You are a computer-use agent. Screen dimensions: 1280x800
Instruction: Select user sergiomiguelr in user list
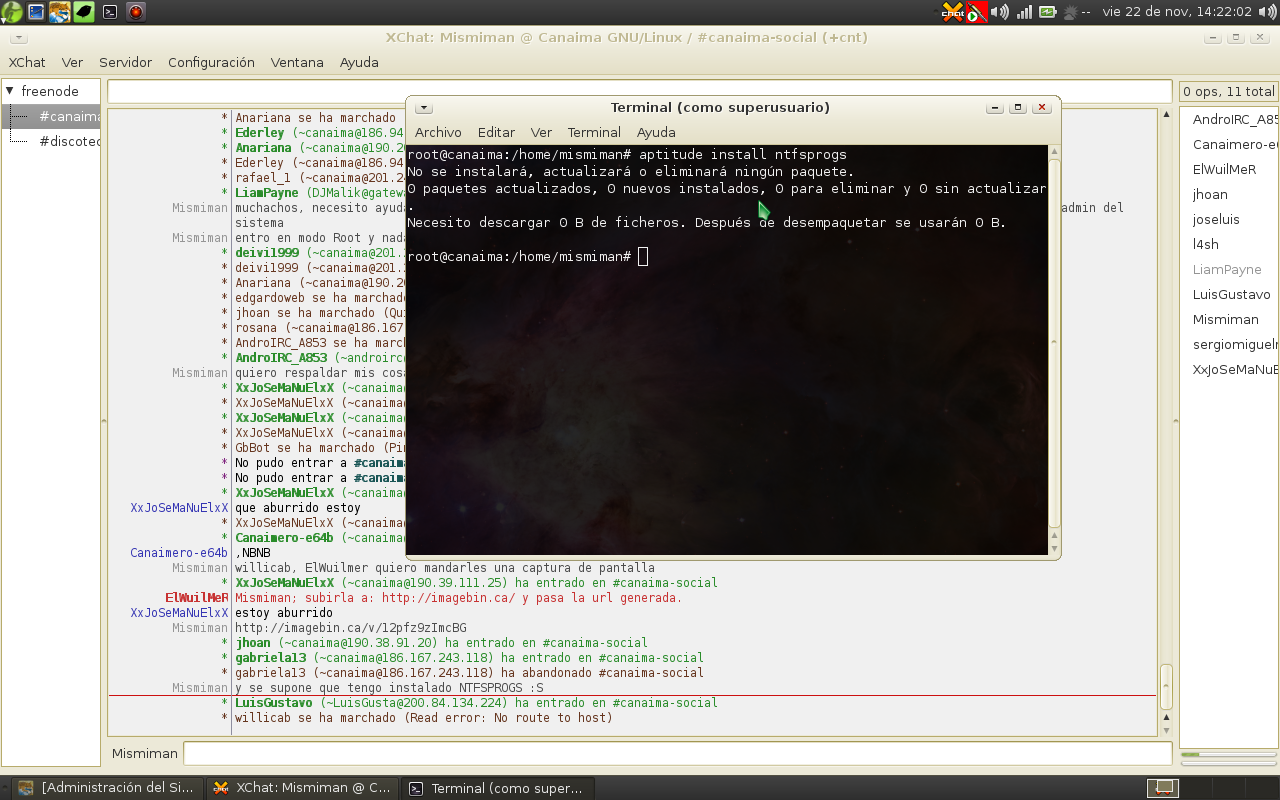click(1234, 344)
